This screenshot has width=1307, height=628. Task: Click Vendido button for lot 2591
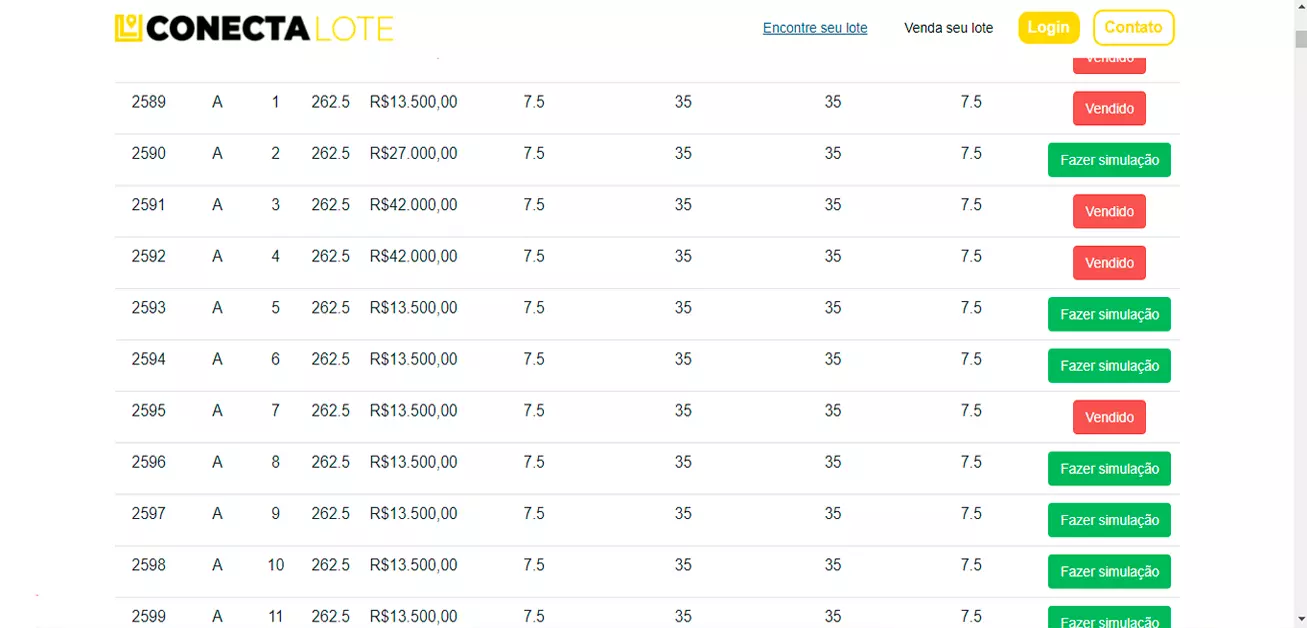pos(1109,211)
